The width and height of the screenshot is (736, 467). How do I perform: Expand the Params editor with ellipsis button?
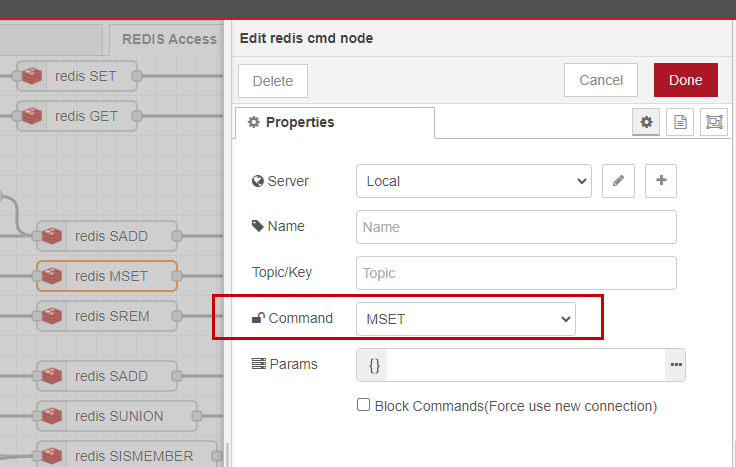[676, 365]
